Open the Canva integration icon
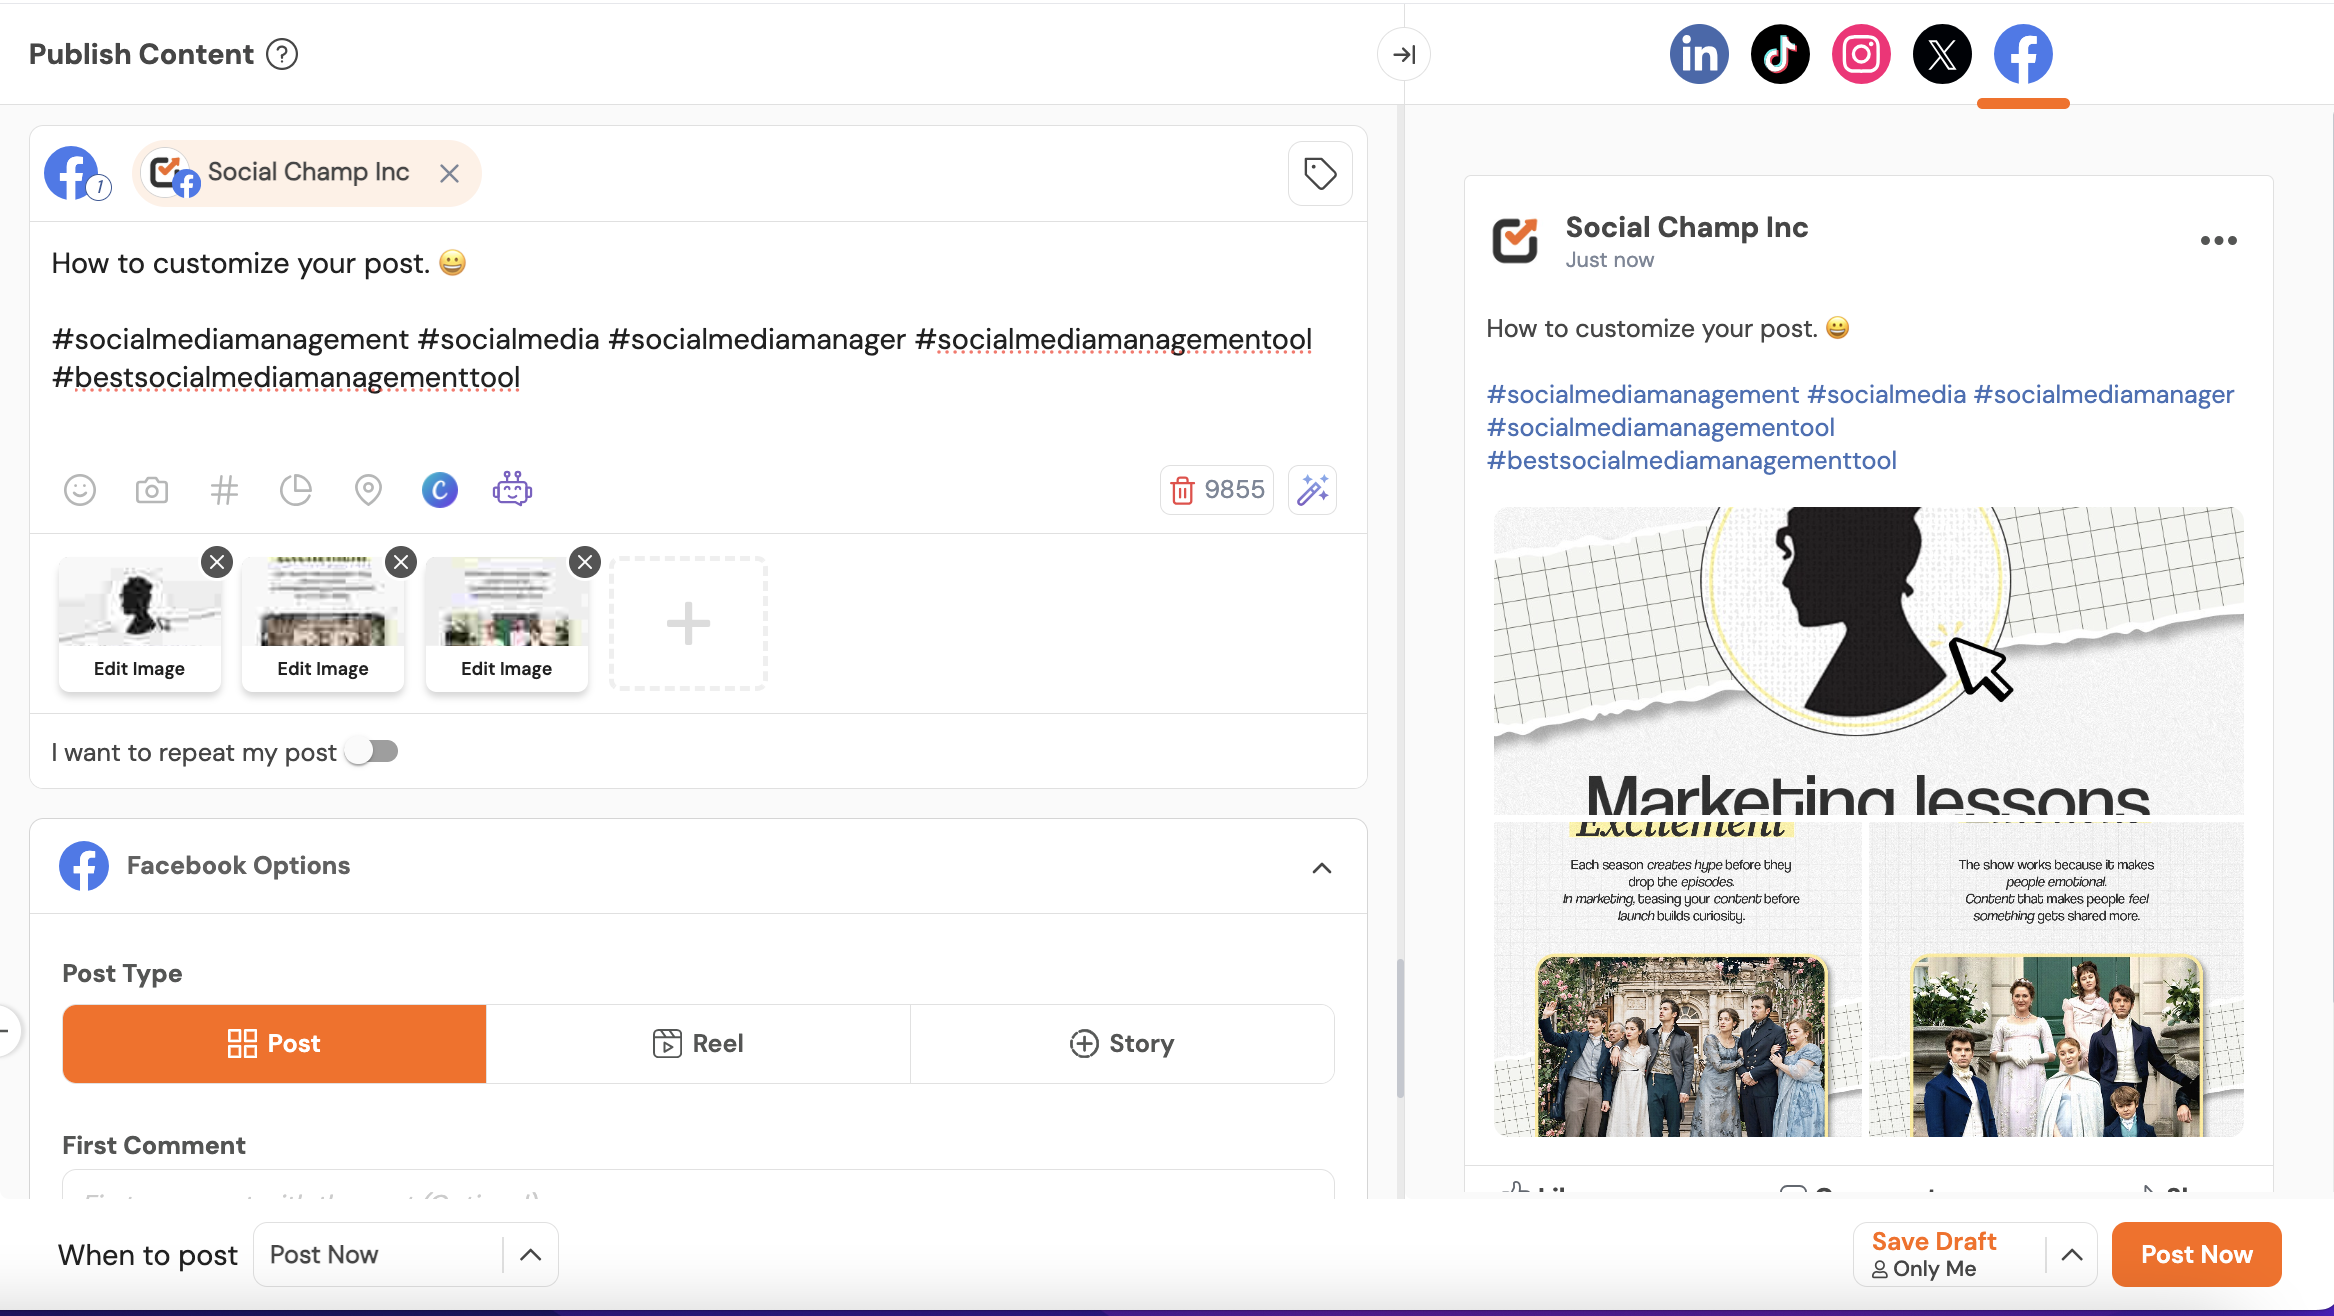Image resolution: width=2334 pixels, height=1316 pixels. 440,490
